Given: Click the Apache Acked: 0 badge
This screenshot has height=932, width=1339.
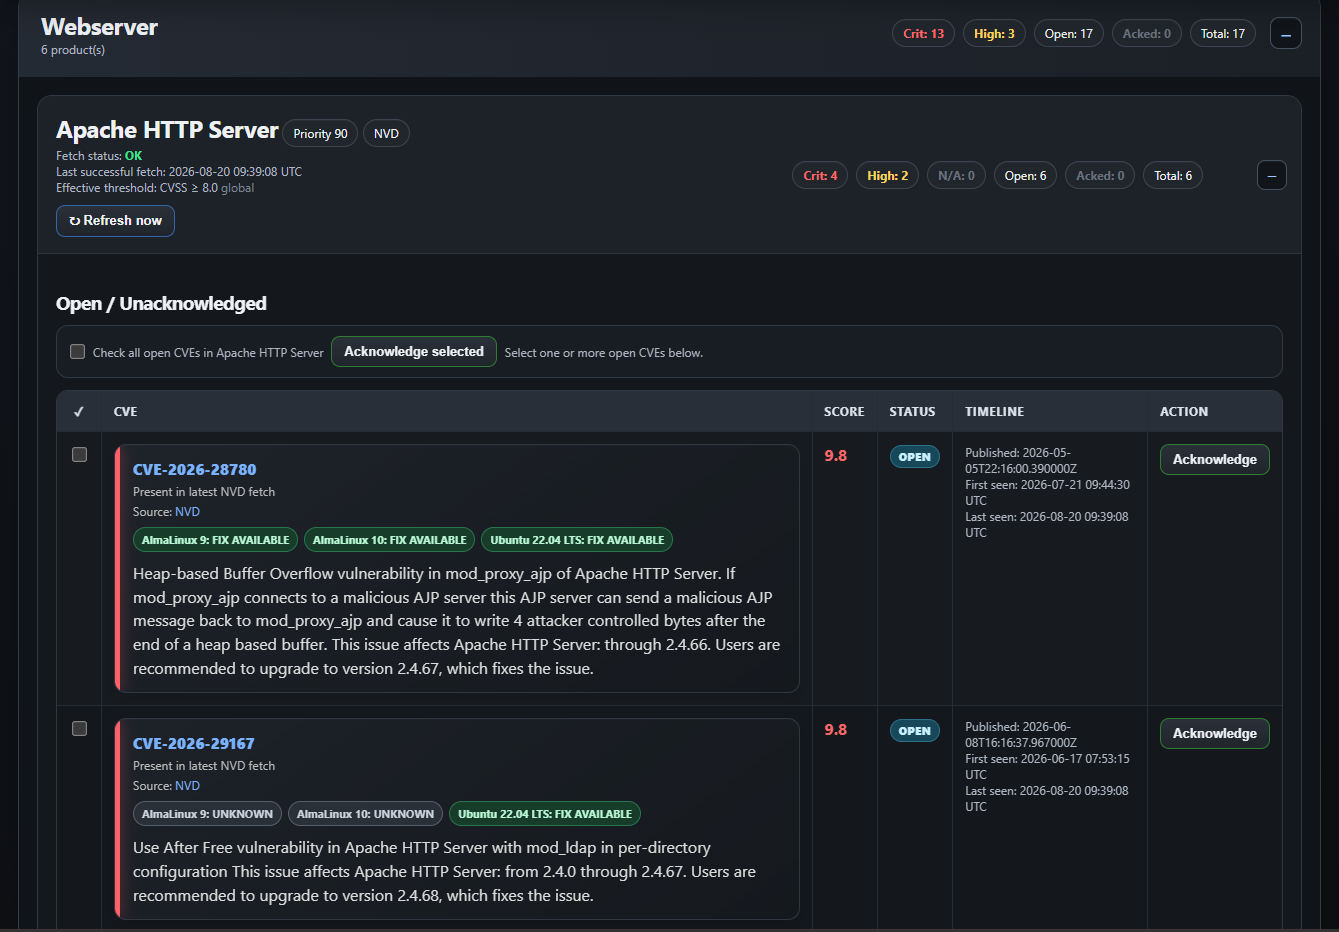Looking at the screenshot, I should pyautogui.click(x=1100, y=176).
